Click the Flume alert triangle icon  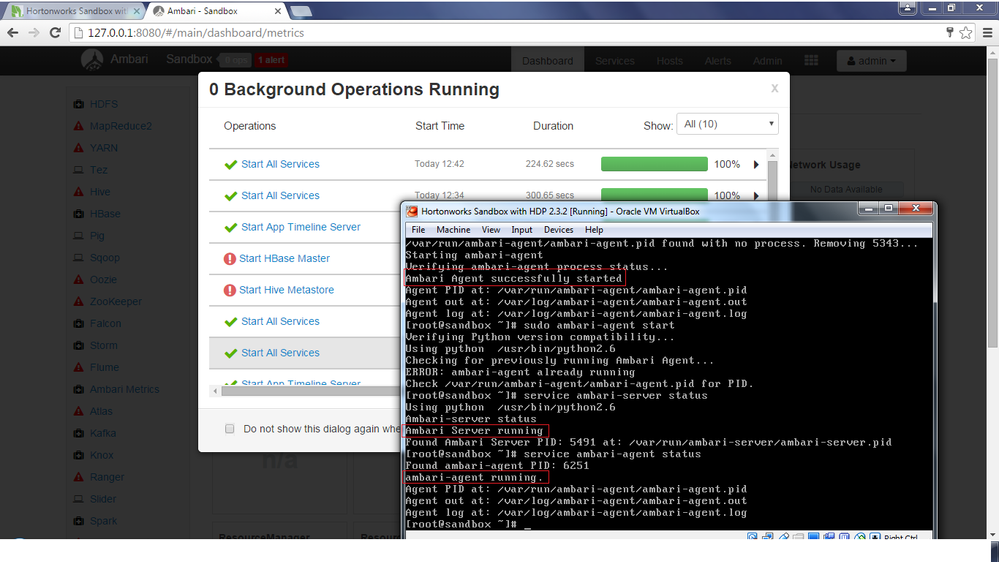click(x=78, y=368)
